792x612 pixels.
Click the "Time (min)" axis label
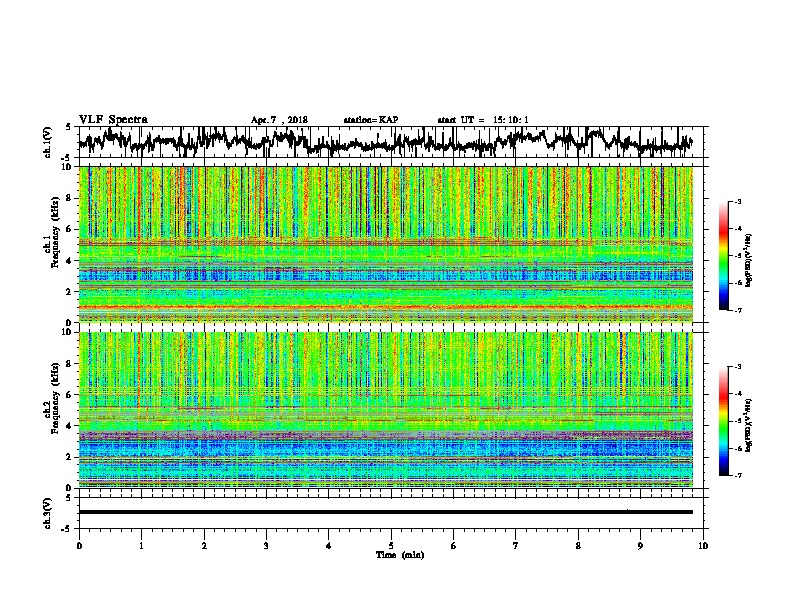click(x=400, y=555)
